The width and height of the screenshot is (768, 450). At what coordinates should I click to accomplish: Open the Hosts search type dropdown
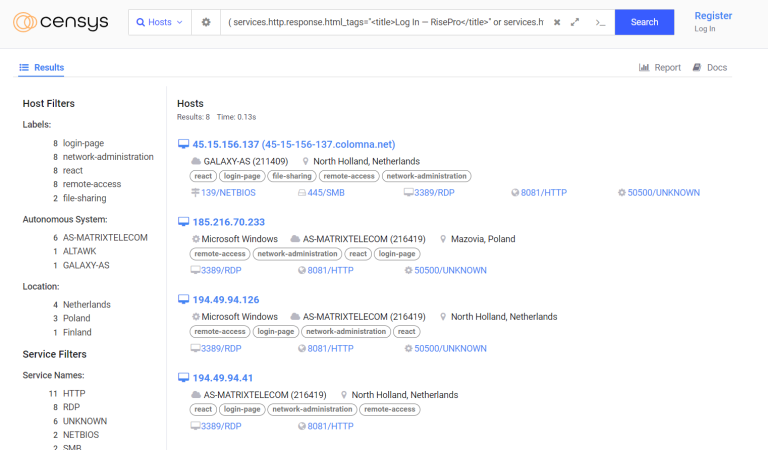(160, 22)
